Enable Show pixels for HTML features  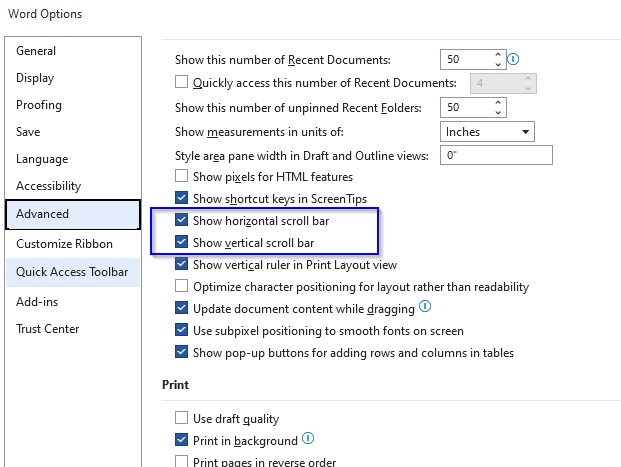[182, 176]
